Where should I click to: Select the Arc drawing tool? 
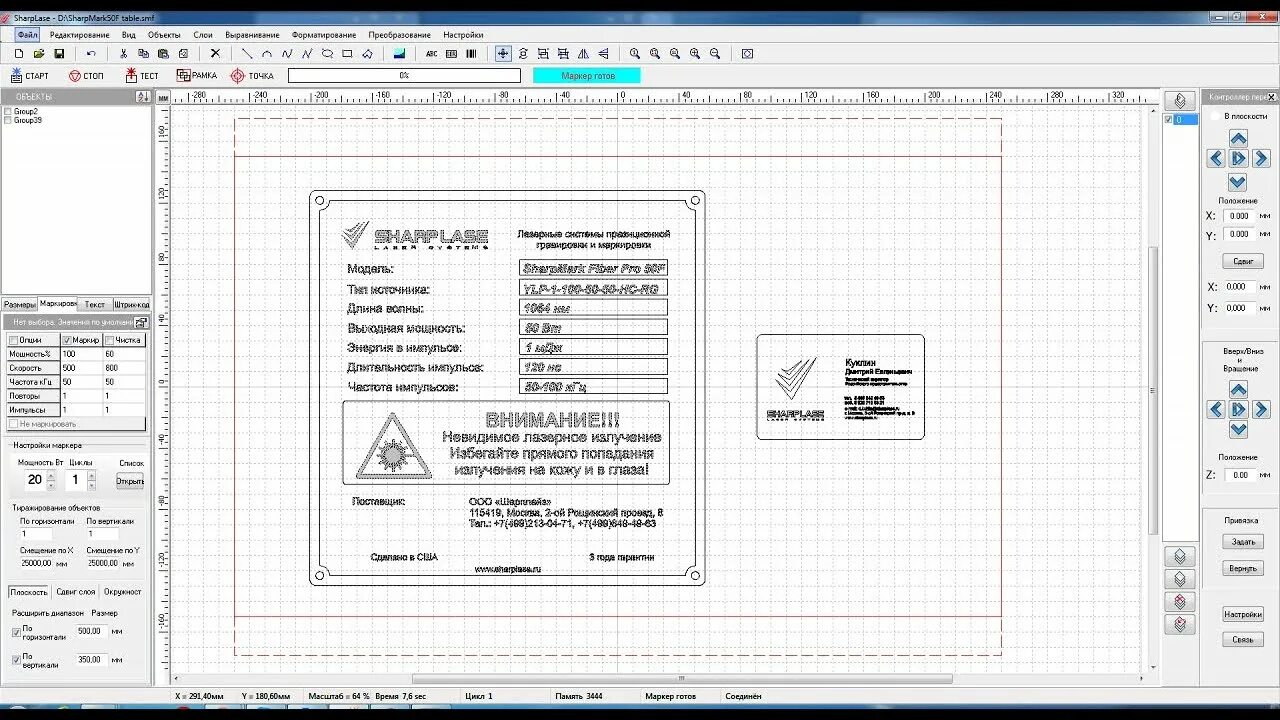coord(267,53)
